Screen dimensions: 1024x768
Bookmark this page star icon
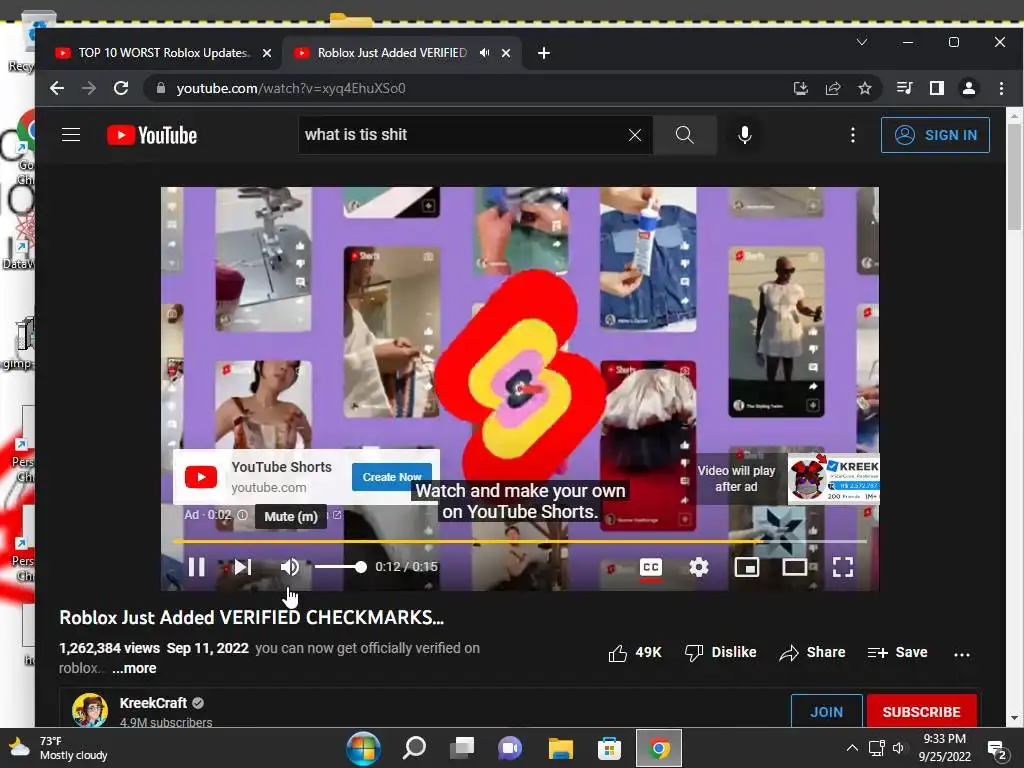[x=865, y=88]
